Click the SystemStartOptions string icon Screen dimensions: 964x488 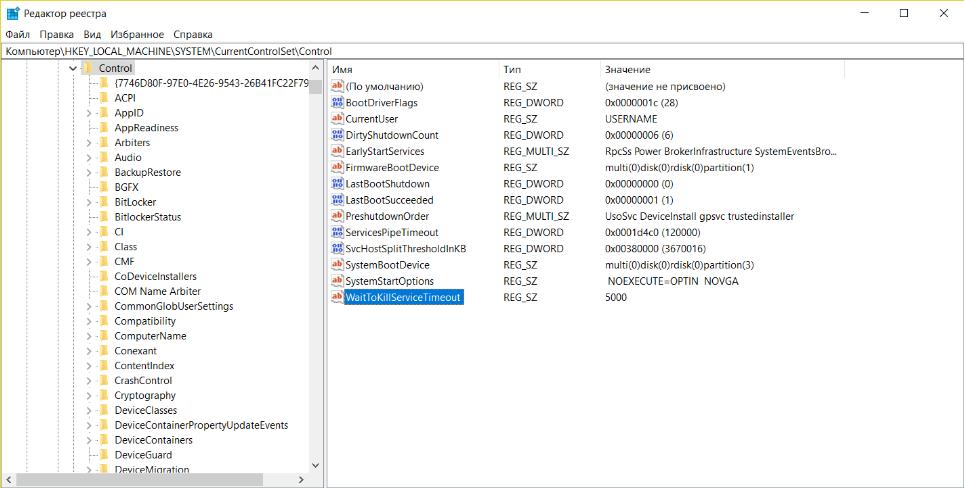[337, 281]
